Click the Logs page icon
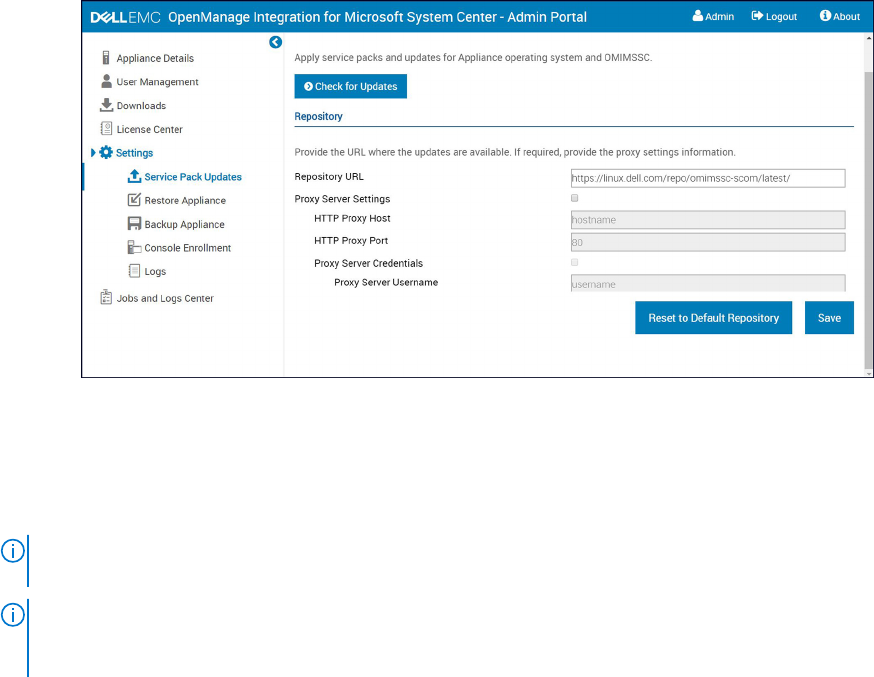This screenshot has height=677, width=874. (134, 271)
